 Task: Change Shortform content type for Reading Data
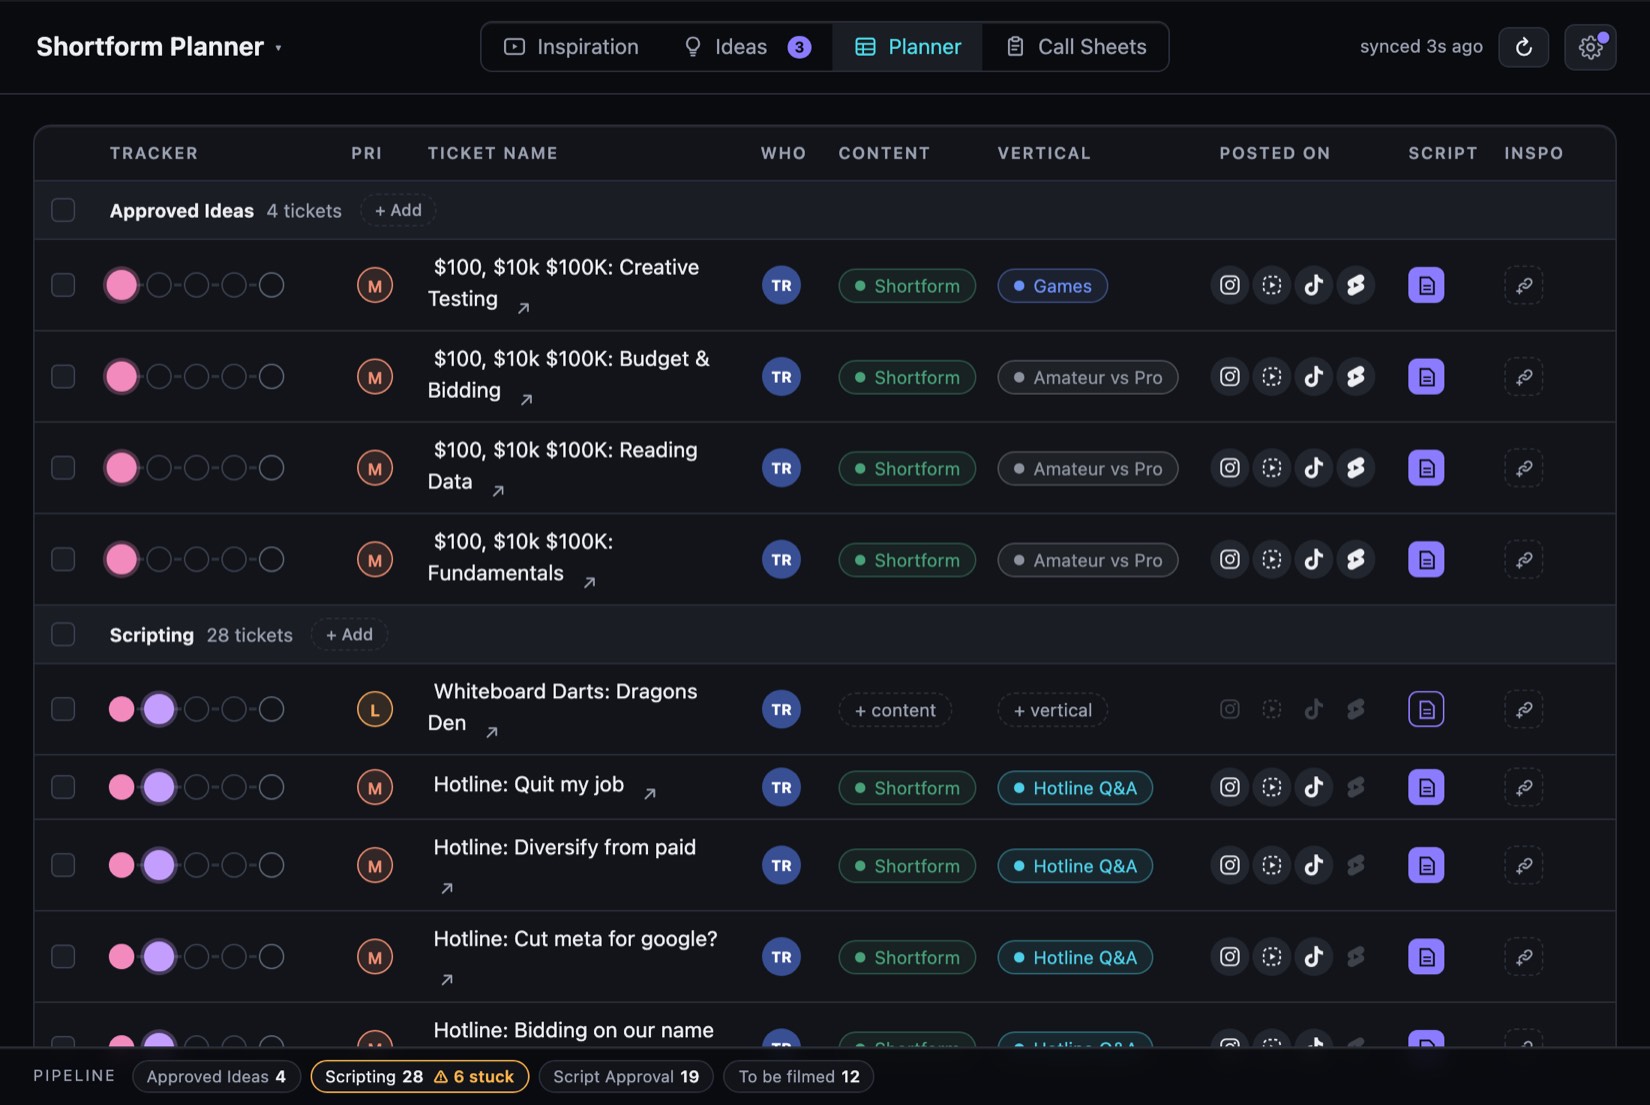pos(907,468)
